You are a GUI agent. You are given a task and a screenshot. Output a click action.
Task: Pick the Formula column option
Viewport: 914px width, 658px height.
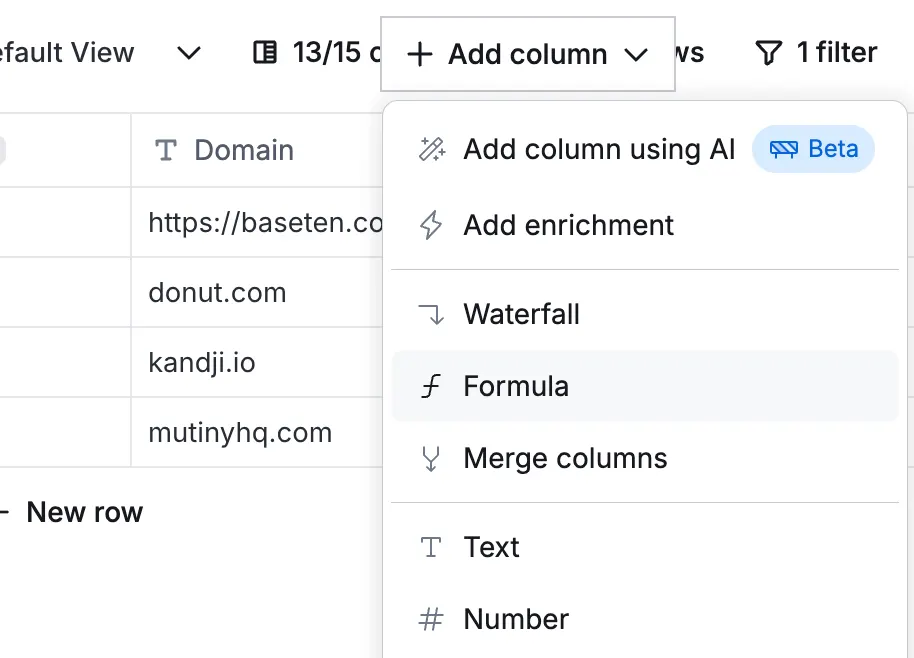point(645,386)
